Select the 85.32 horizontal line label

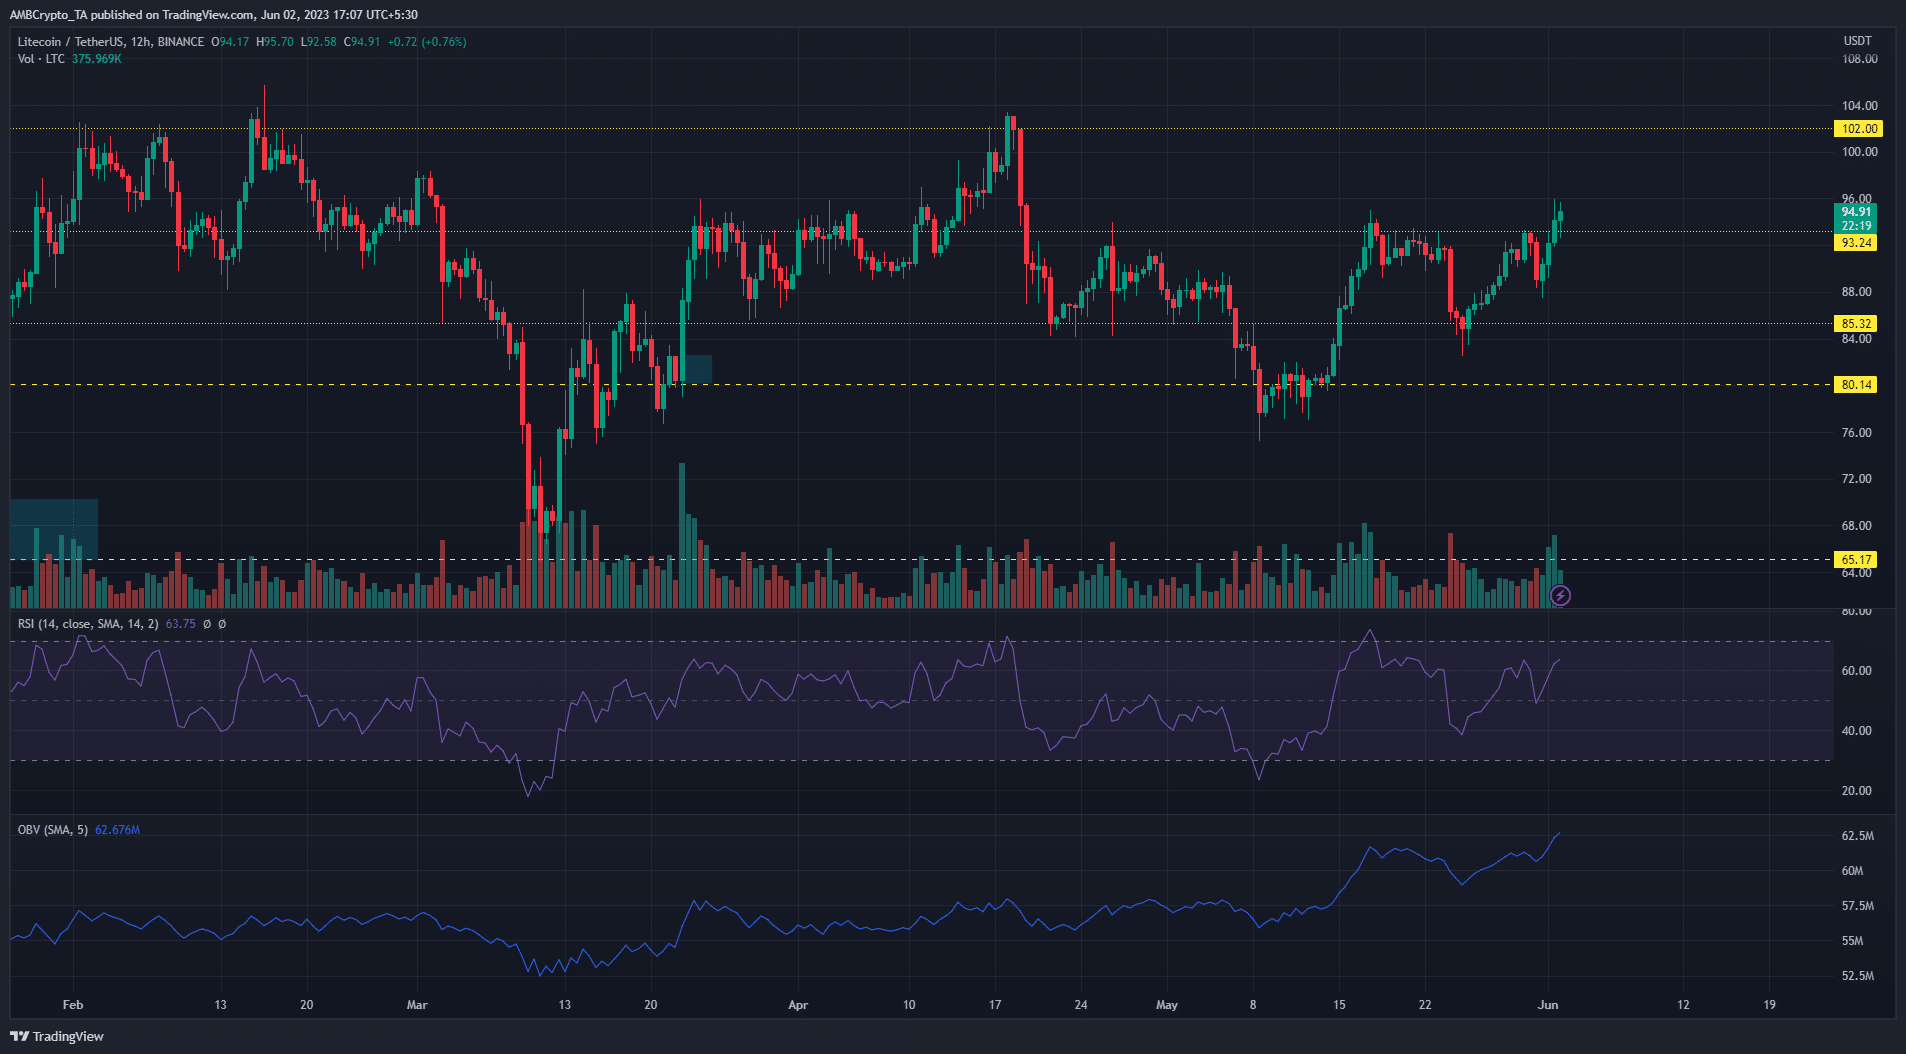[1856, 324]
